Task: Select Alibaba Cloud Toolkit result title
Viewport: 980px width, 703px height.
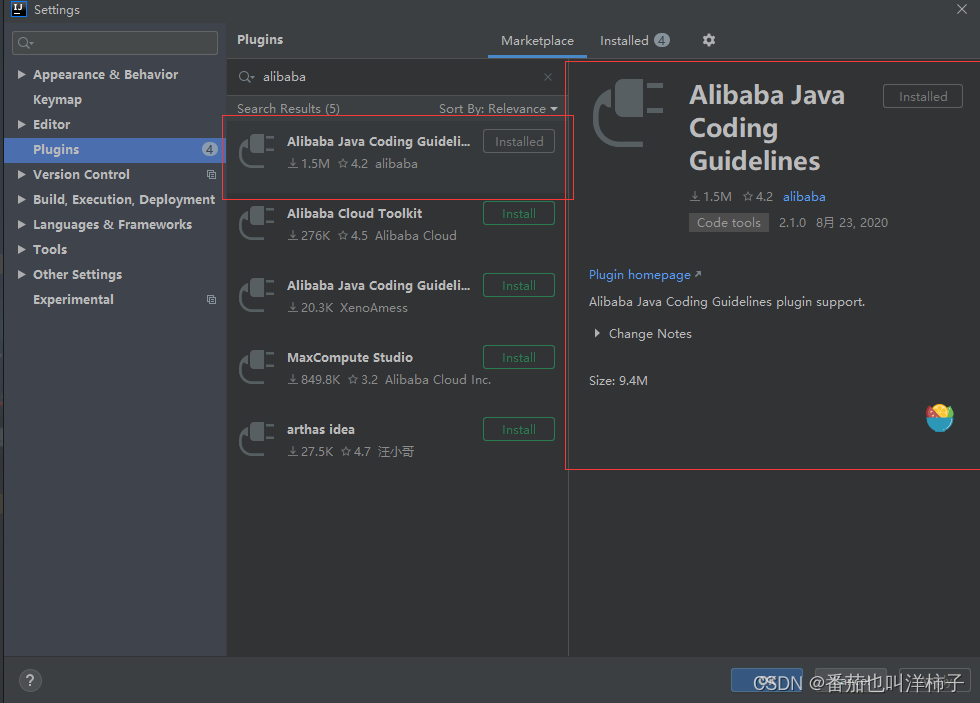Action: coord(354,214)
